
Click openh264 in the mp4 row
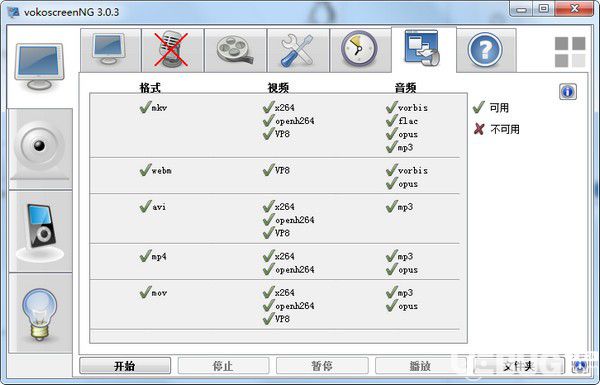coord(289,269)
